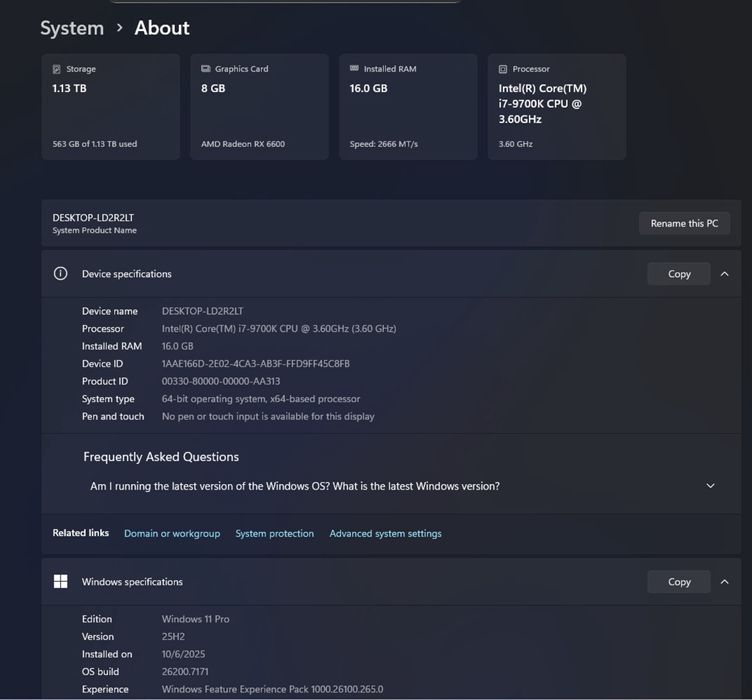The height and width of the screenshot is (700, 752).
Task: Select the Processor value in Device specifications
Action: click(x=279, y=329)
